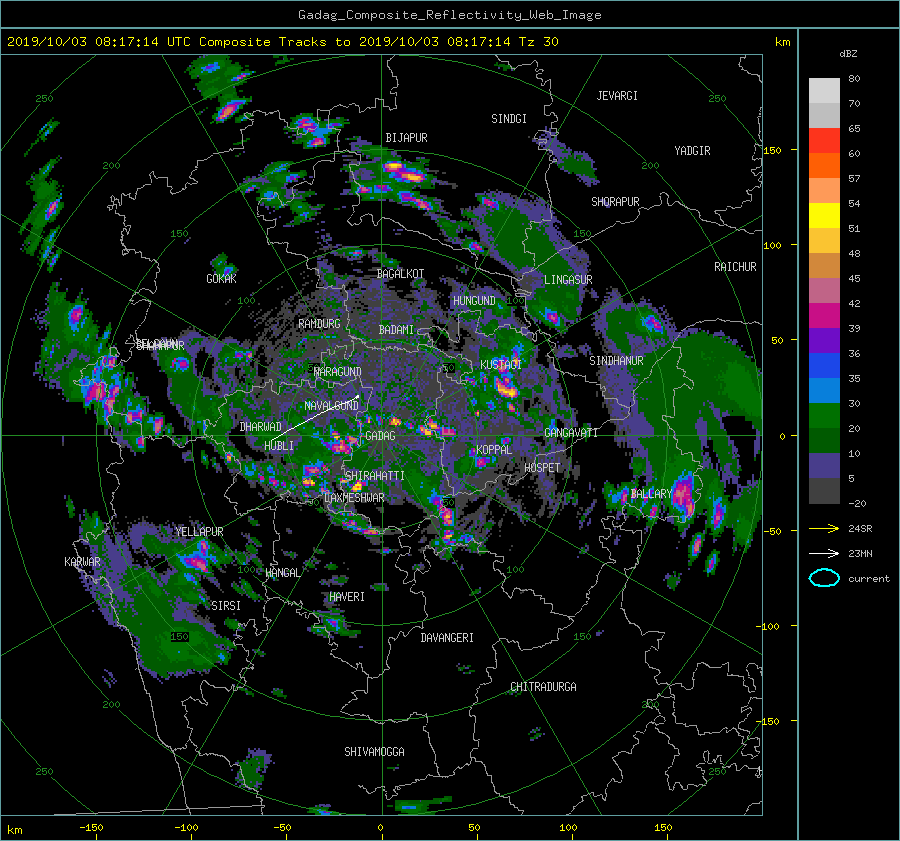
Task: Click the intense echo near Kustagi
Action: tap(506, 386)
